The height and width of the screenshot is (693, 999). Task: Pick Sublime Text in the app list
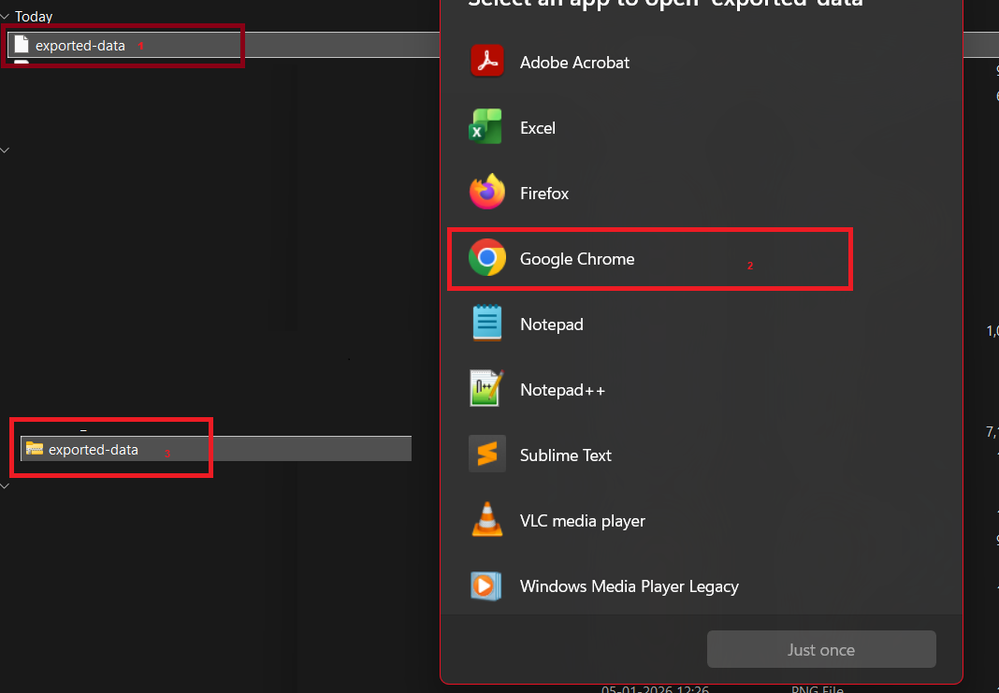coord(701,455)
